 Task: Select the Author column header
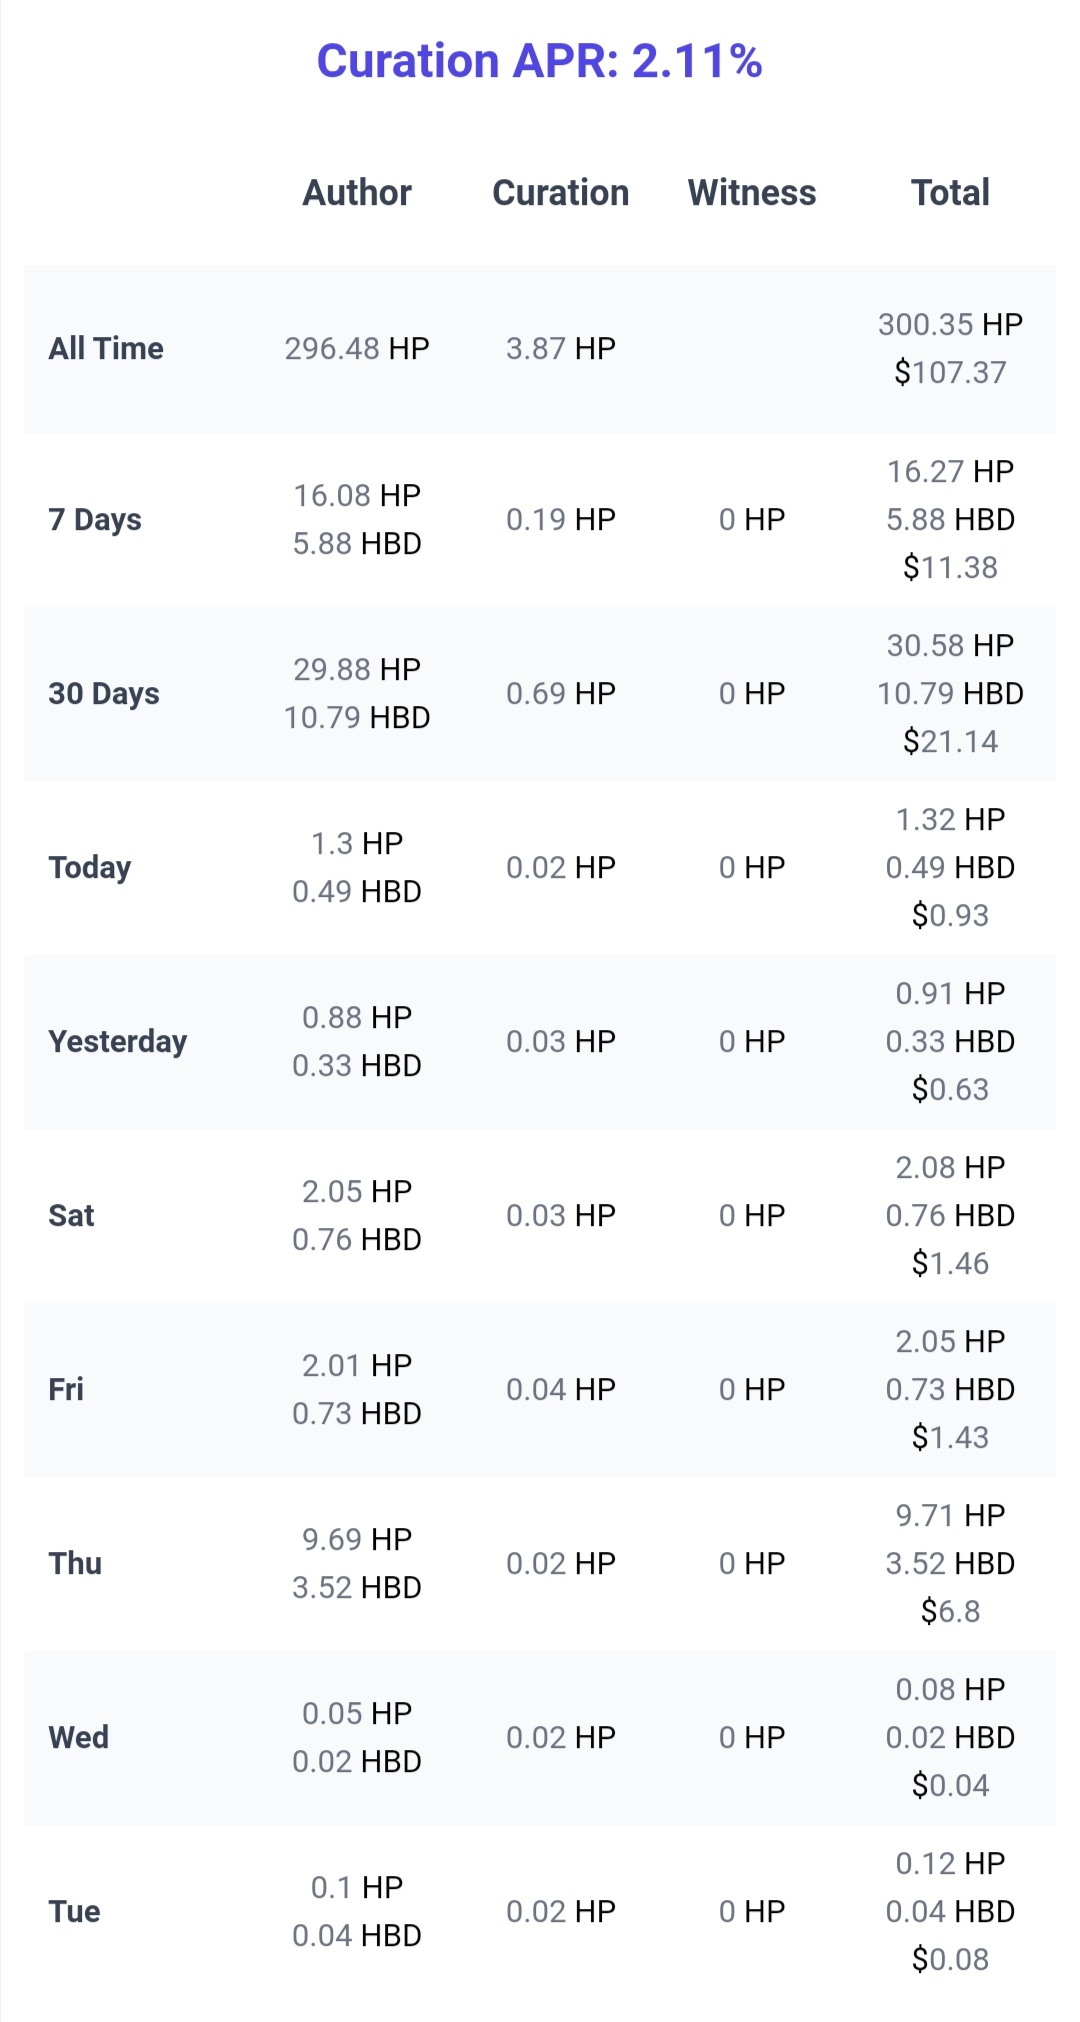pyautogui.click(x=357, y=192)
